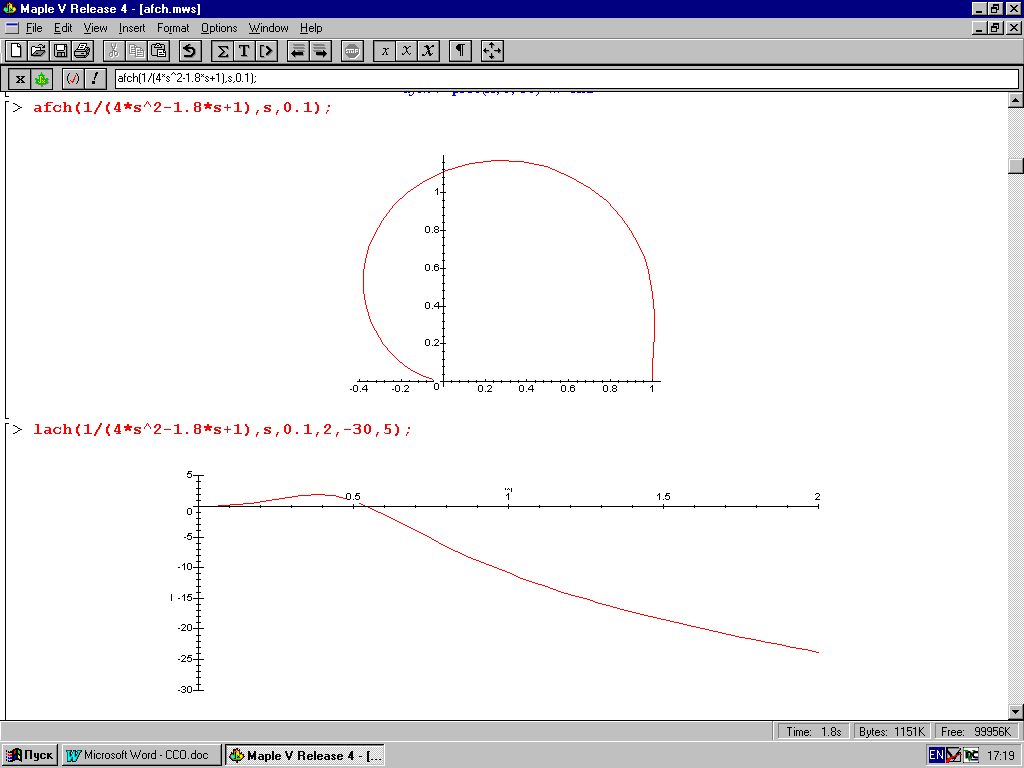Screen dimensions: 1024x768
Task: Open the Options menu
Action: tap(219, 28)
